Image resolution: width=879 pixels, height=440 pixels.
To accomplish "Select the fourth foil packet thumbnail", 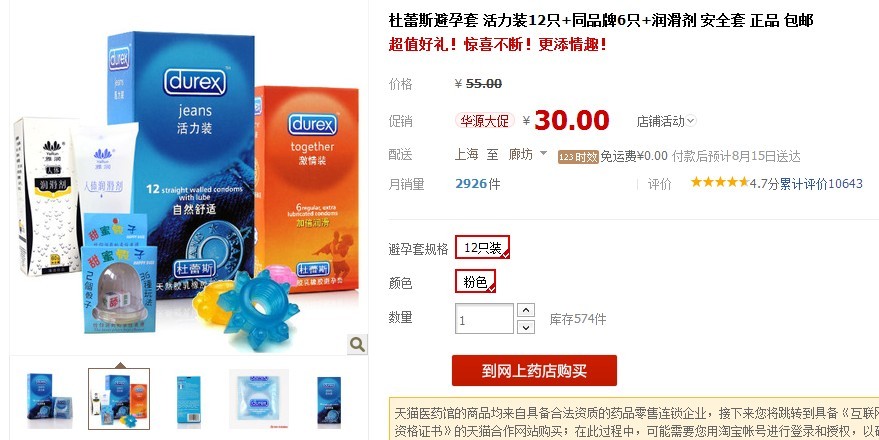I will (x=258, y=399).
